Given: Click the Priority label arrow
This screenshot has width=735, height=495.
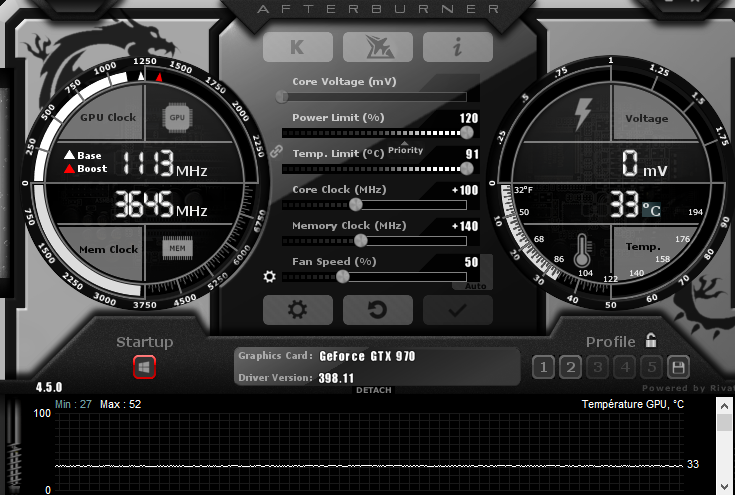Looking at the screenshot, I should click(405, 143).
